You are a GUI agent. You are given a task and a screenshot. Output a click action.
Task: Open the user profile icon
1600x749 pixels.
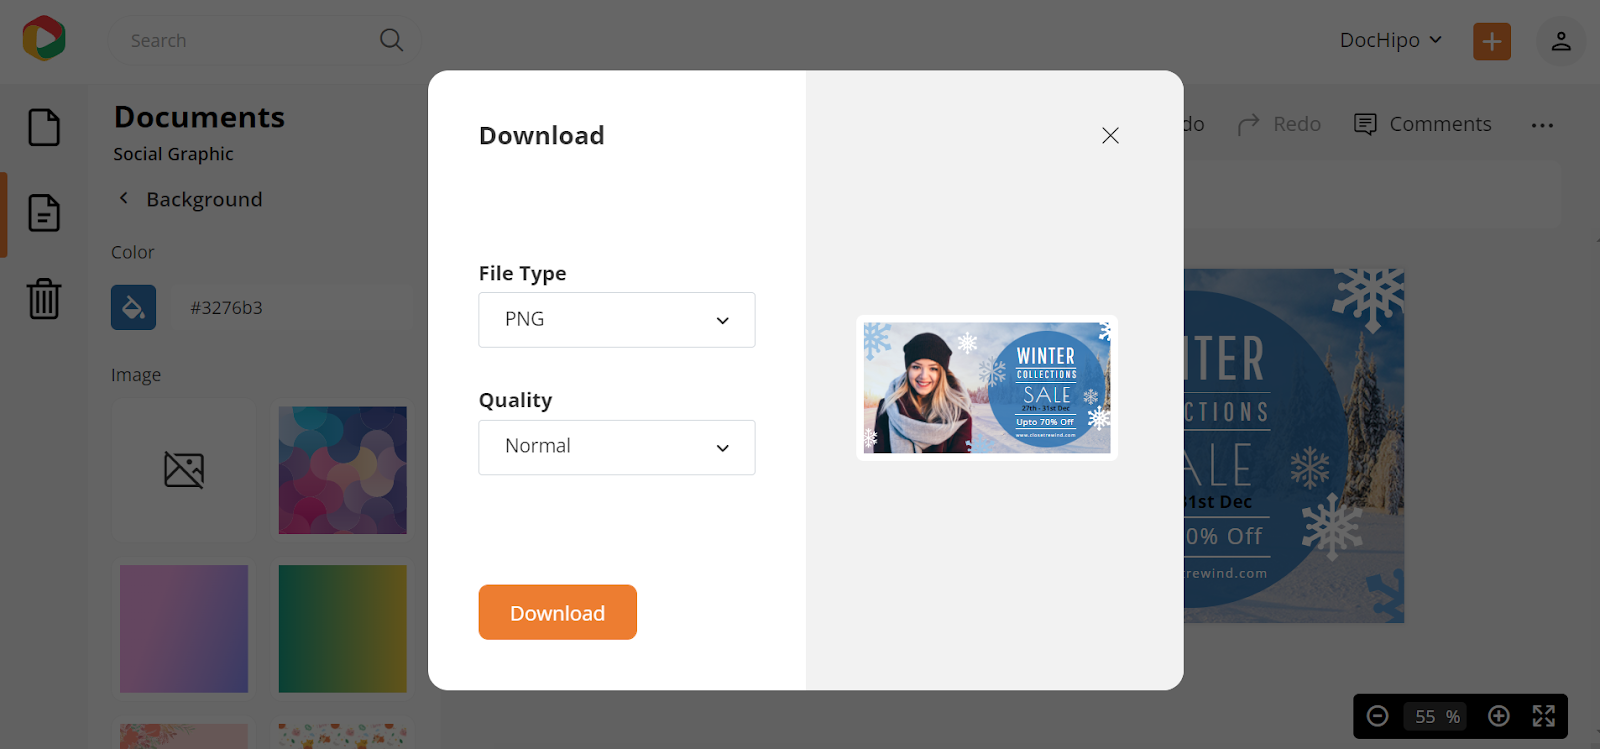coord(1561,41)
